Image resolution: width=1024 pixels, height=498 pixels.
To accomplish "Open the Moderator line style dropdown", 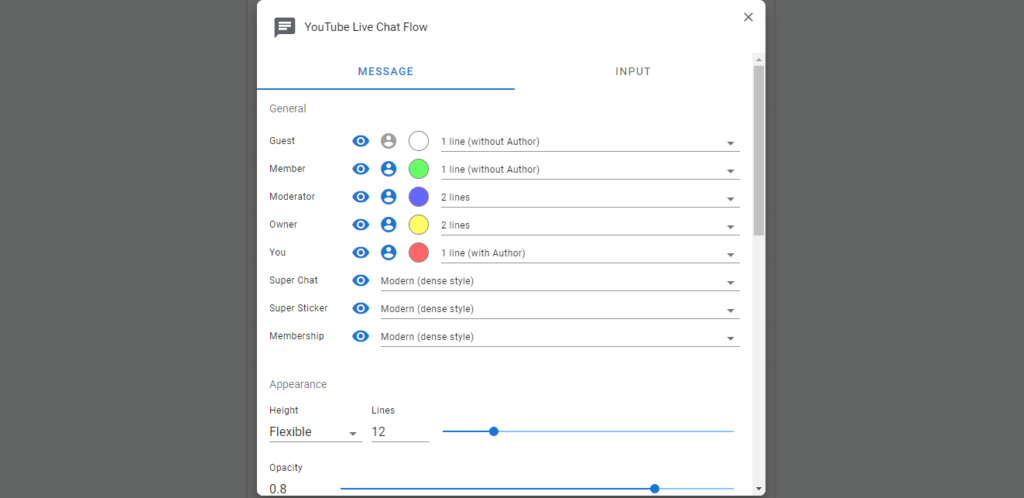I will [x=590, y=198].
